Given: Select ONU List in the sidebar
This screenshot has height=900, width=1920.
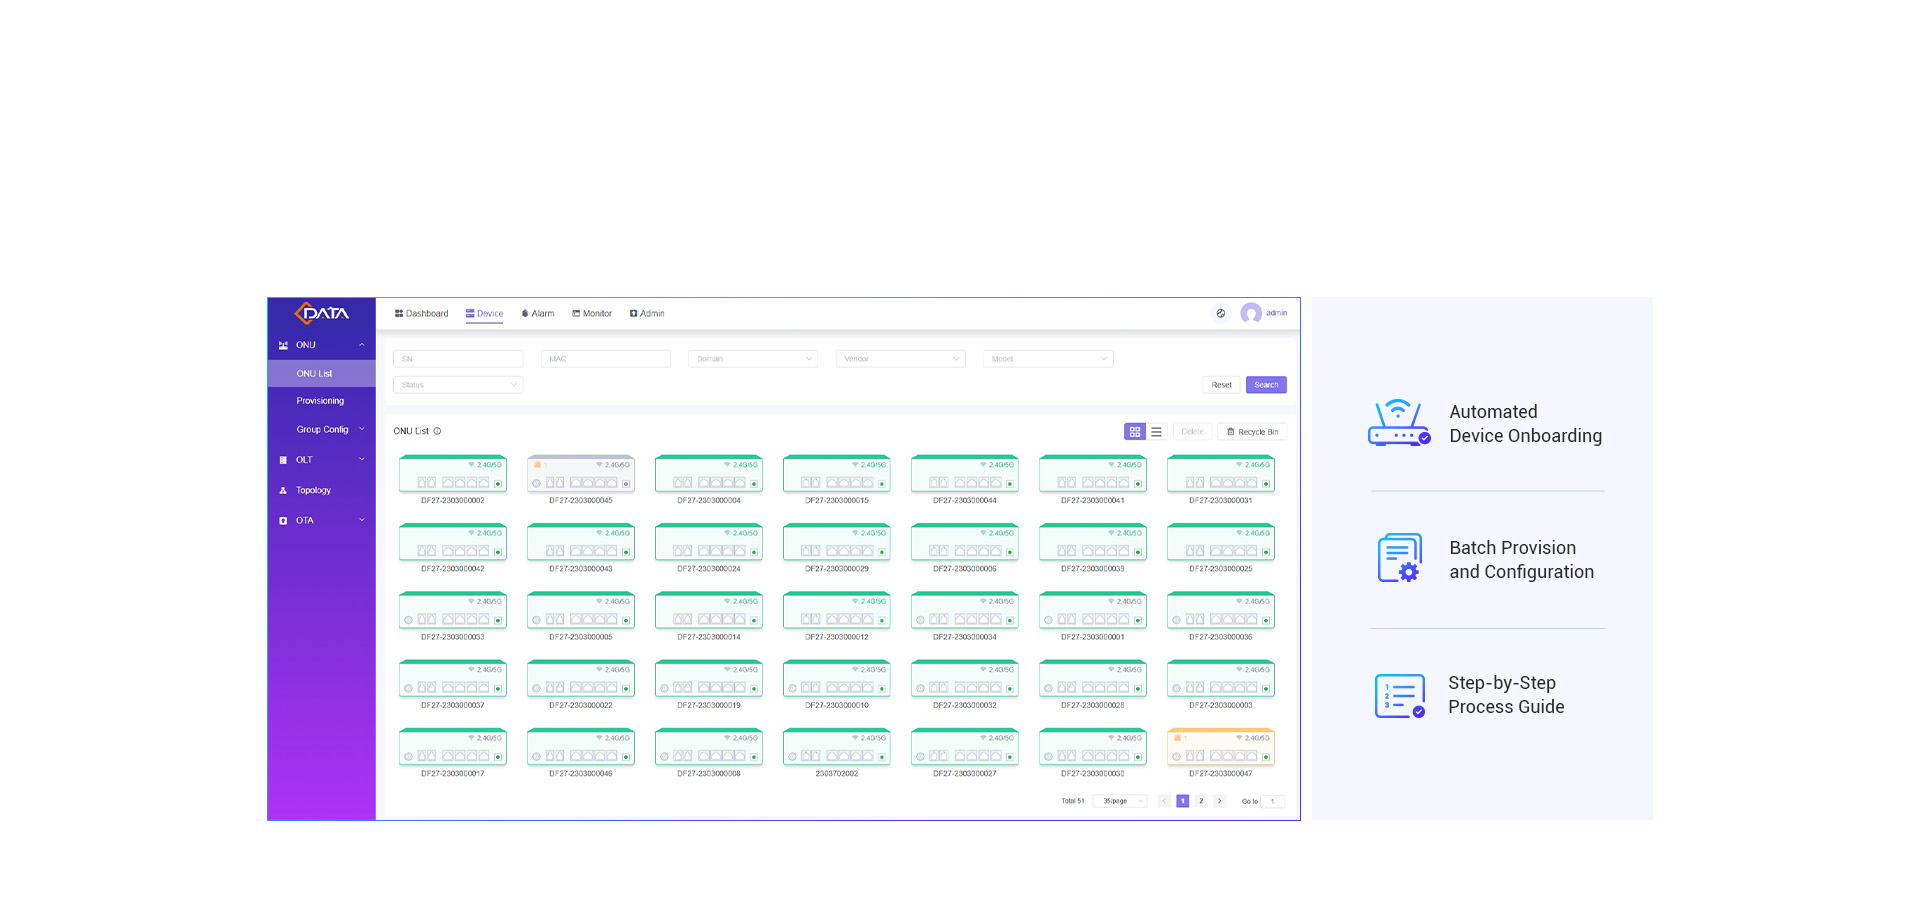Looking at the screenshot, I should click(x=321, y=374).
